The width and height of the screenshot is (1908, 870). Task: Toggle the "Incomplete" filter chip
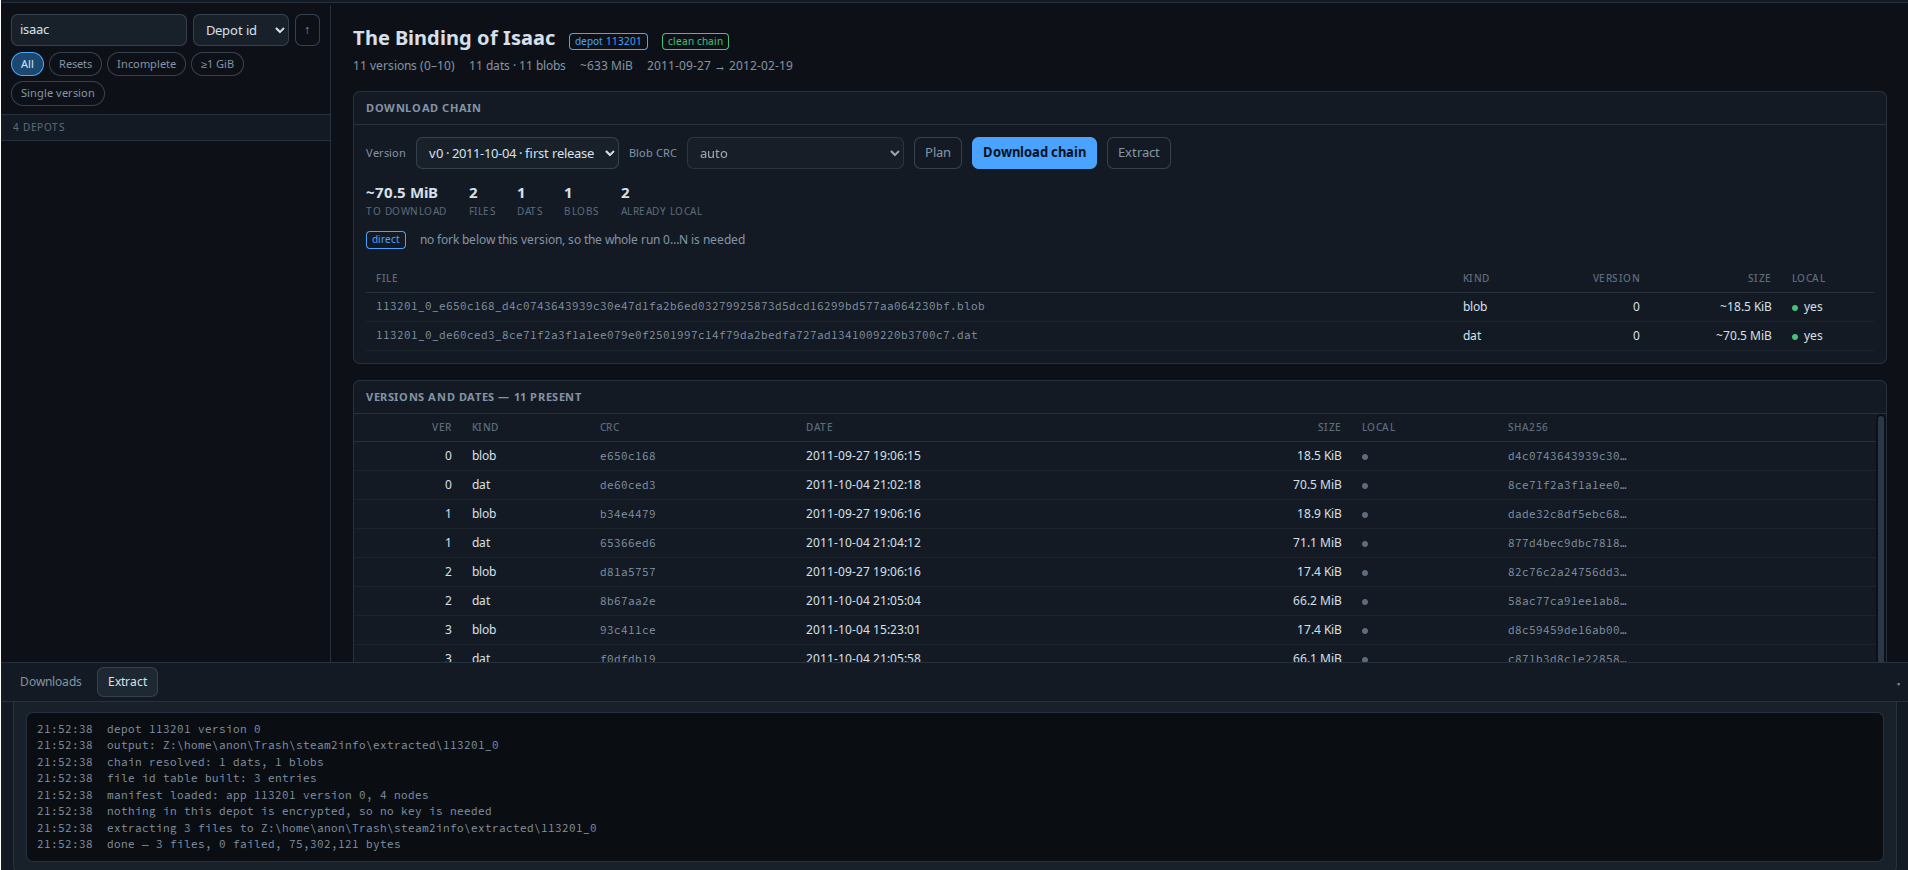tap(146, 64)
